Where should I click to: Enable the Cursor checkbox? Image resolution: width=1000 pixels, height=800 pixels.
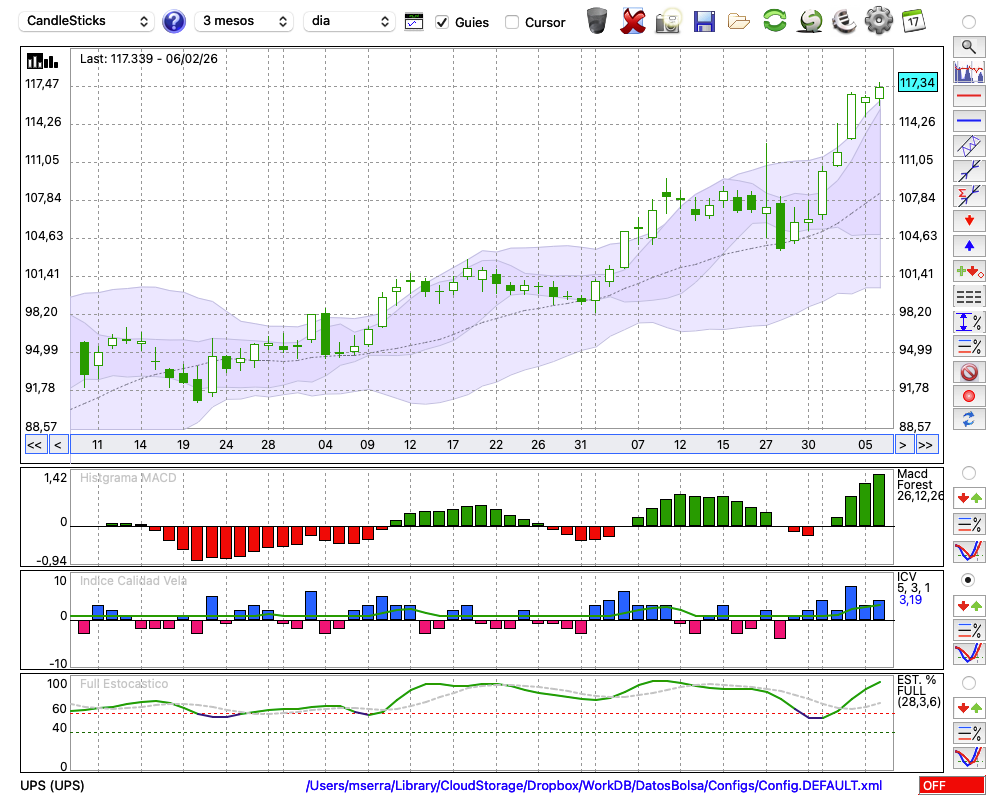tap(512, 22)
